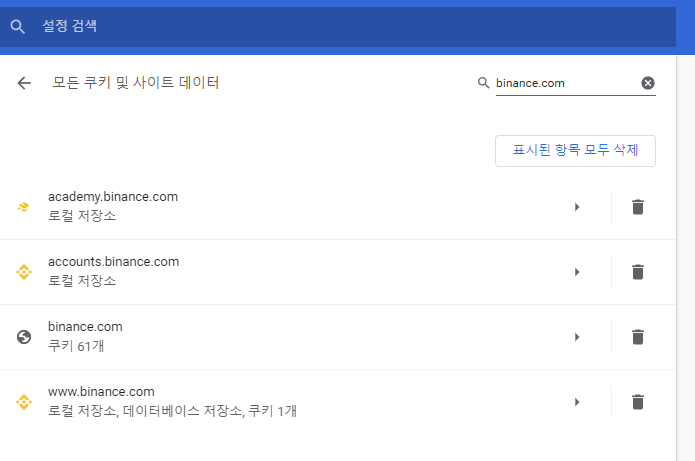
Task: Click the accounts.binance.com favicon
Action: (x=24, y=272)
